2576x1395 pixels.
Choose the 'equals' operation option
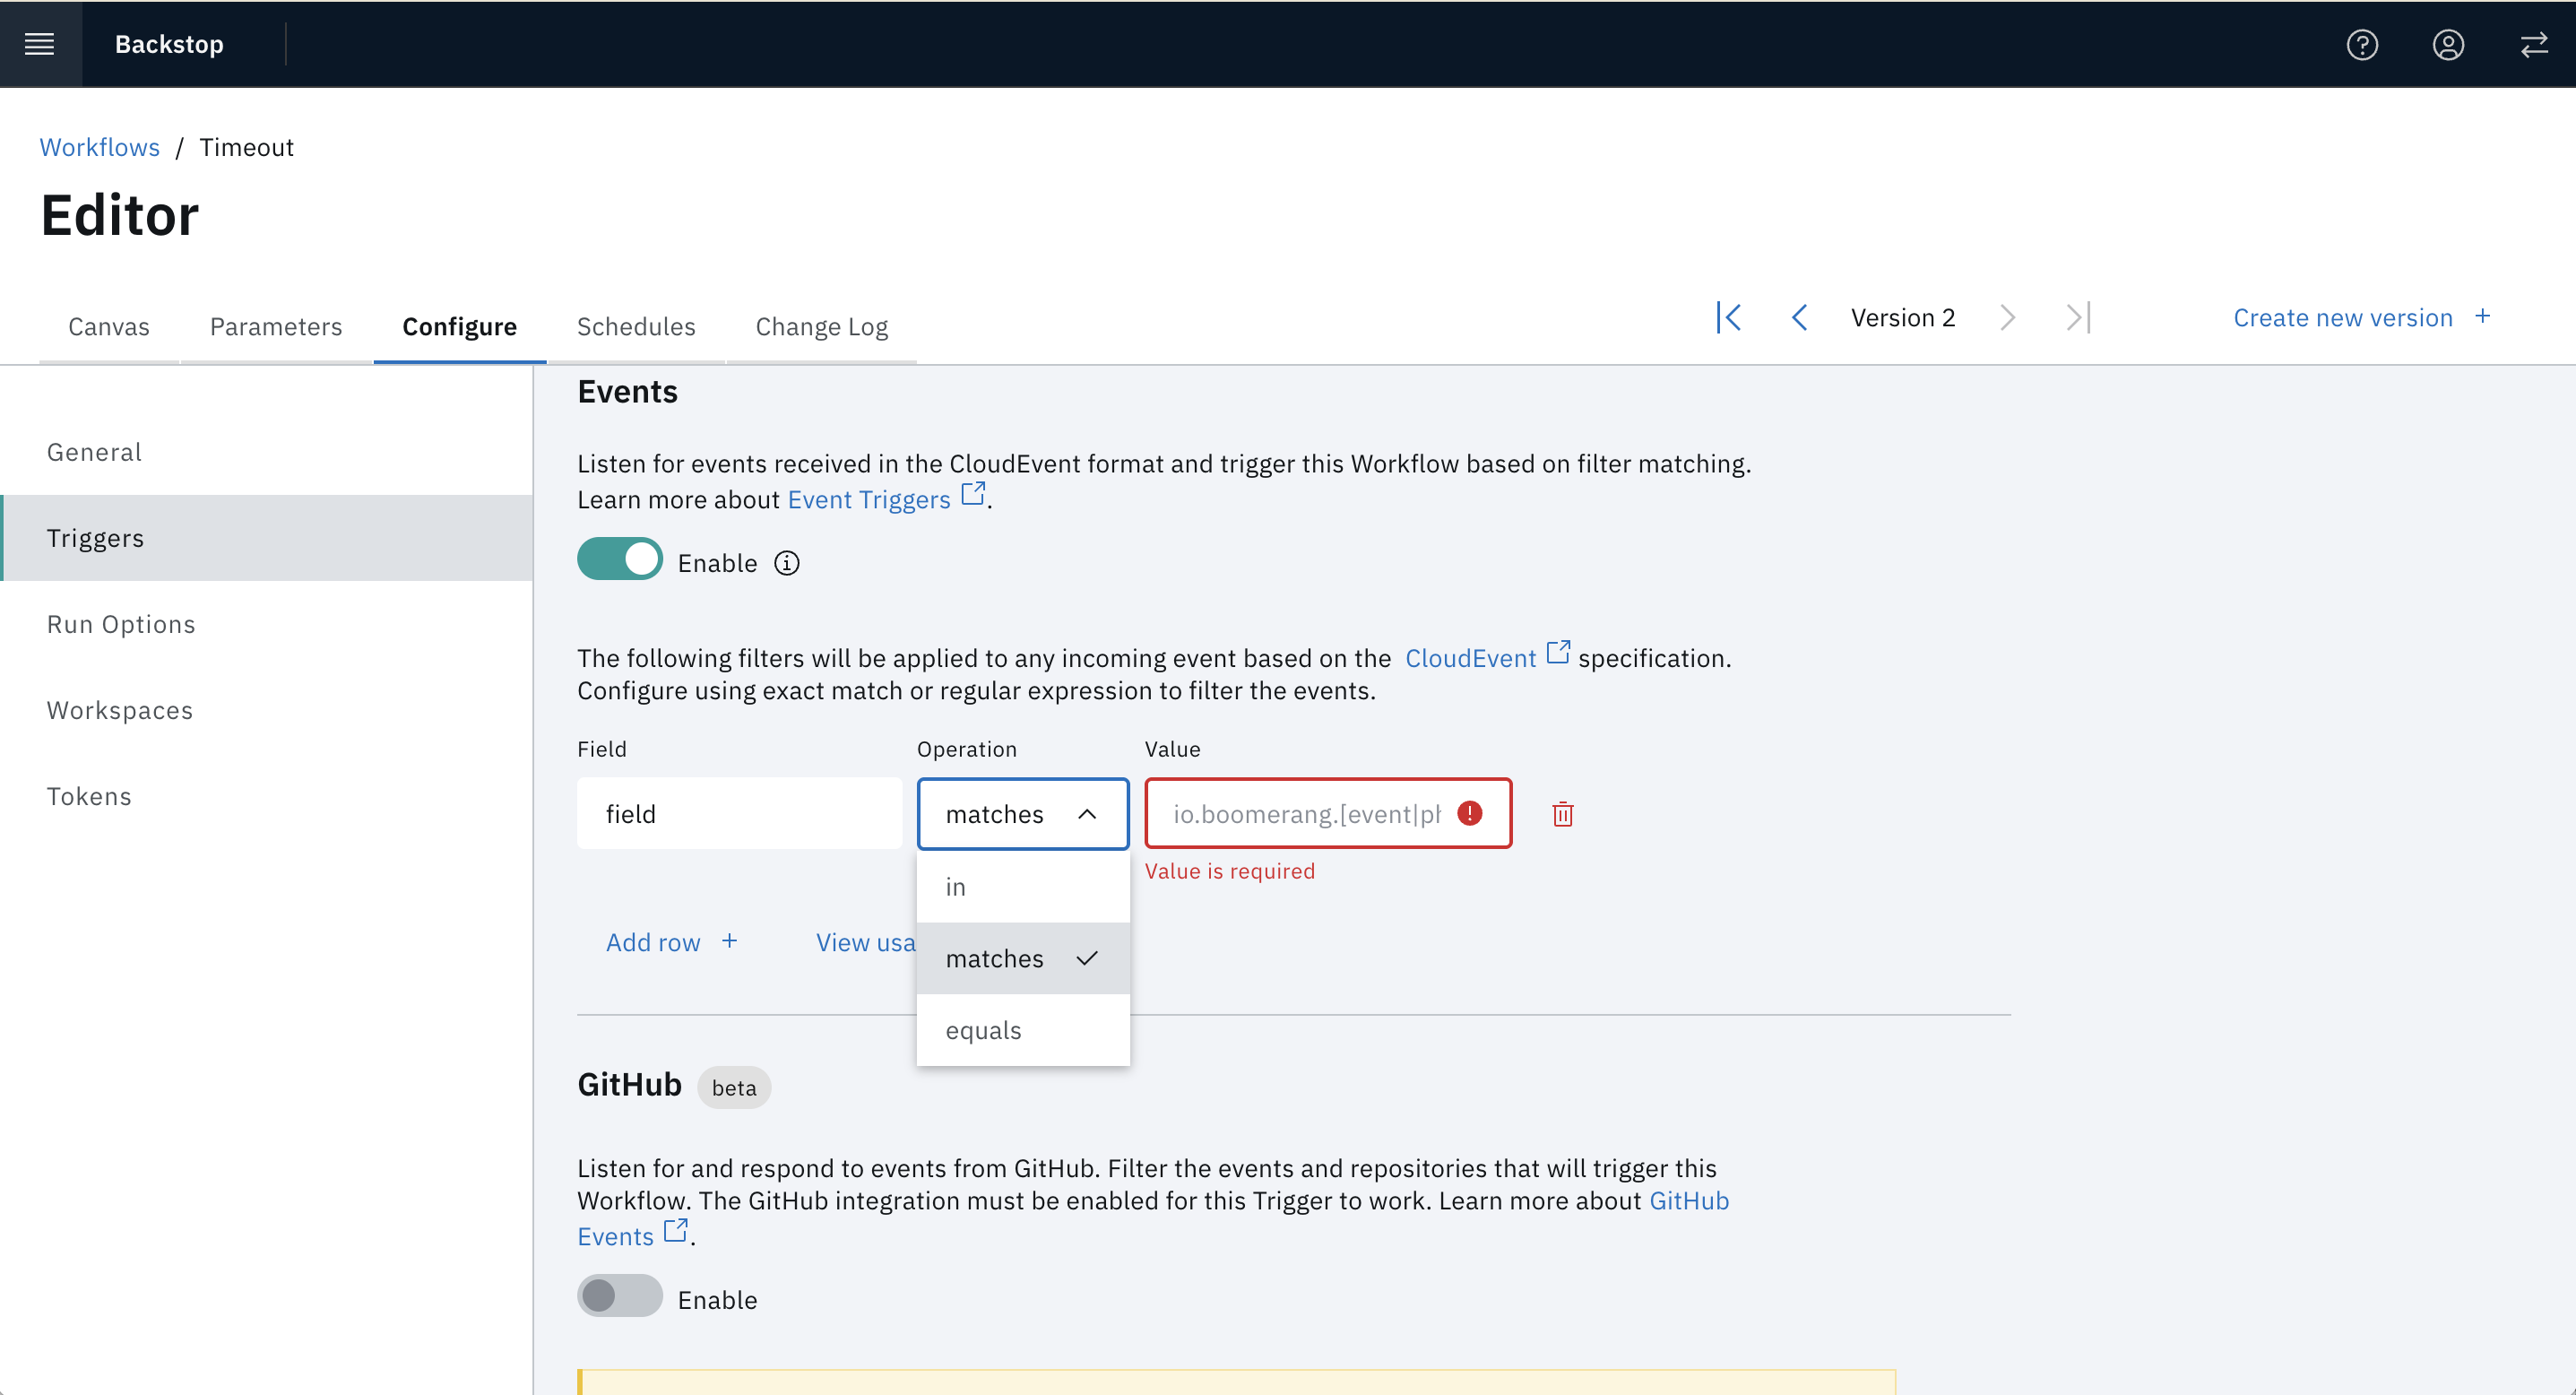tap(1022, 1030)
